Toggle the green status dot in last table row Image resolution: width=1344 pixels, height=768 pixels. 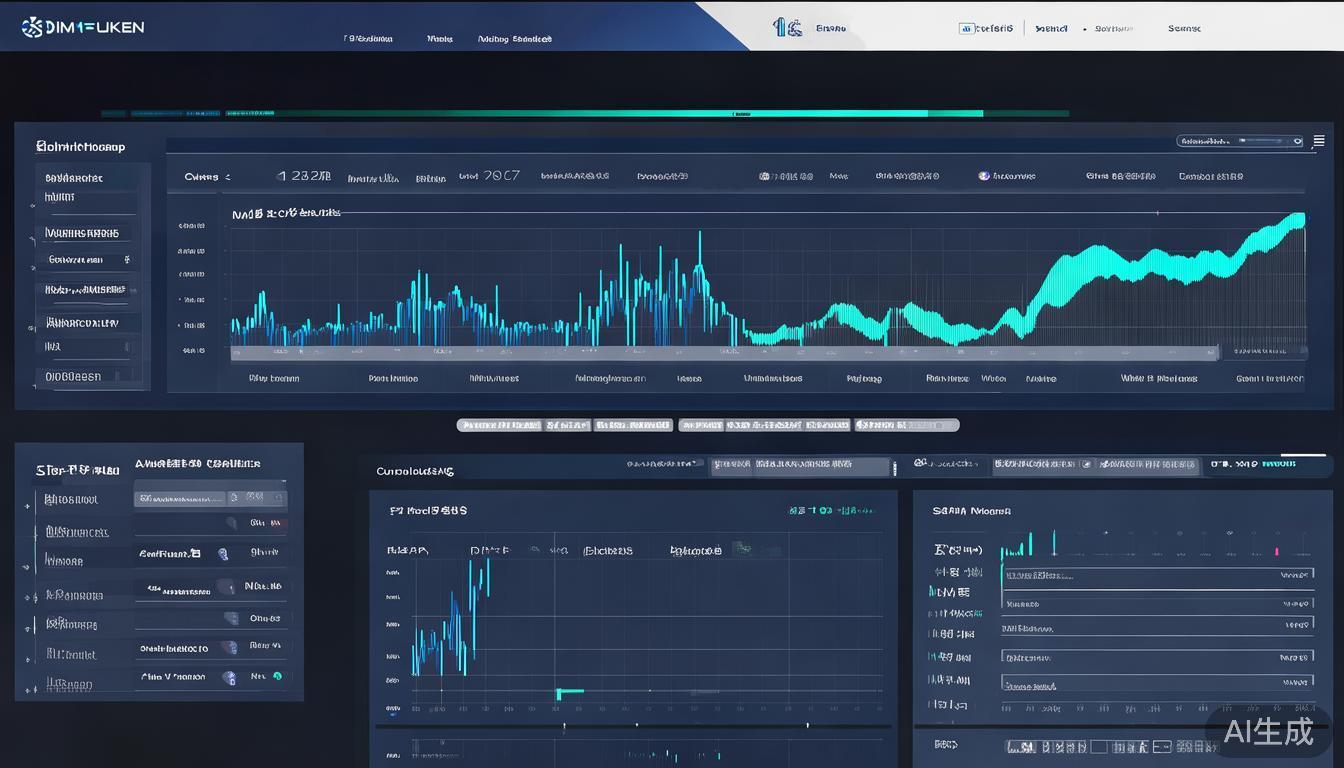coord(277,677)
